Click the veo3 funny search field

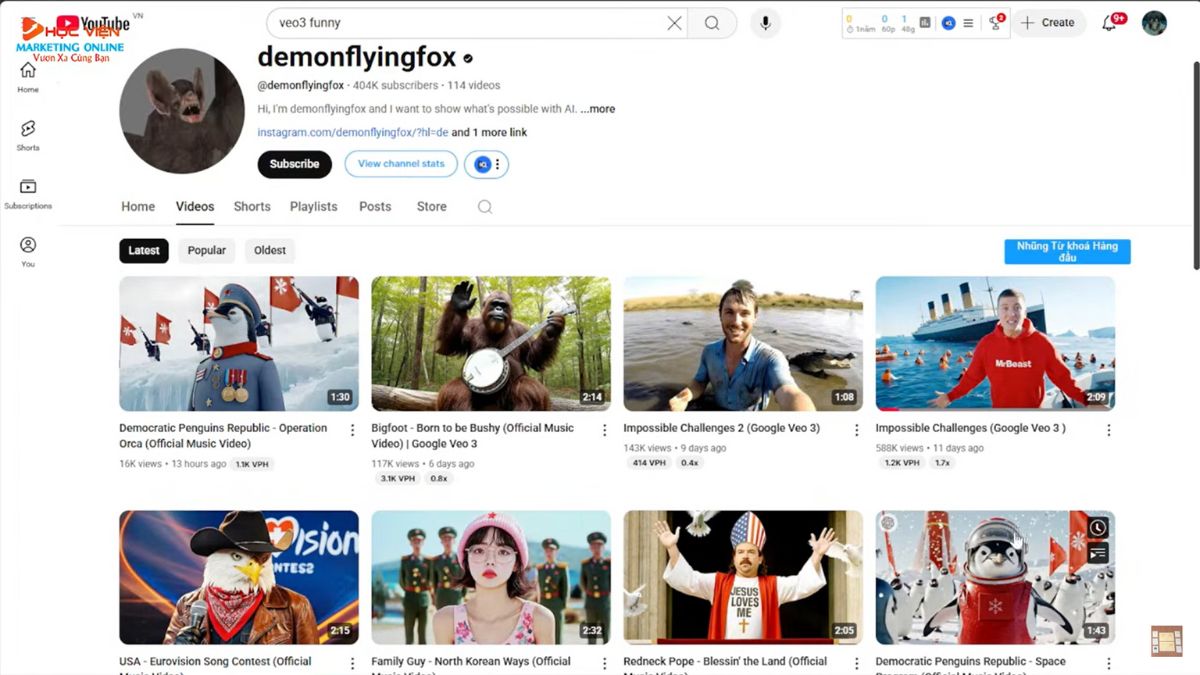(x=465, y=23)
